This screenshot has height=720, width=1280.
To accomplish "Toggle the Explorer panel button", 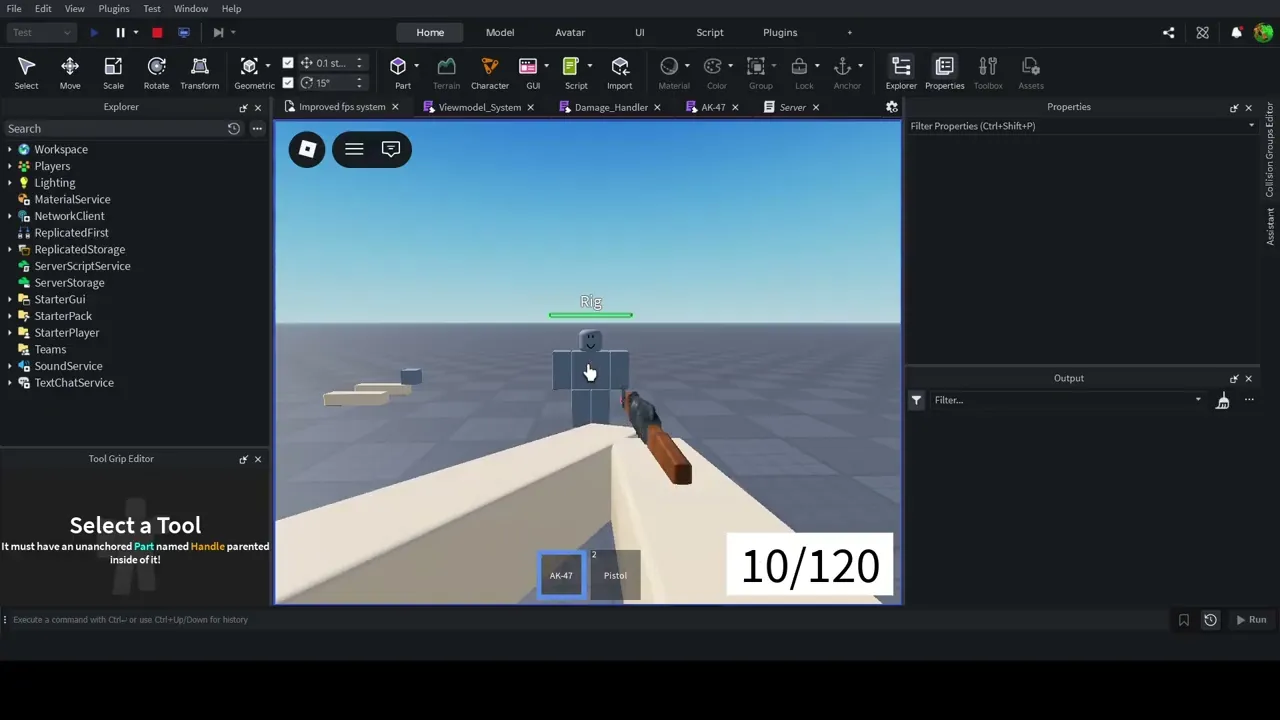I will point(901,73).
